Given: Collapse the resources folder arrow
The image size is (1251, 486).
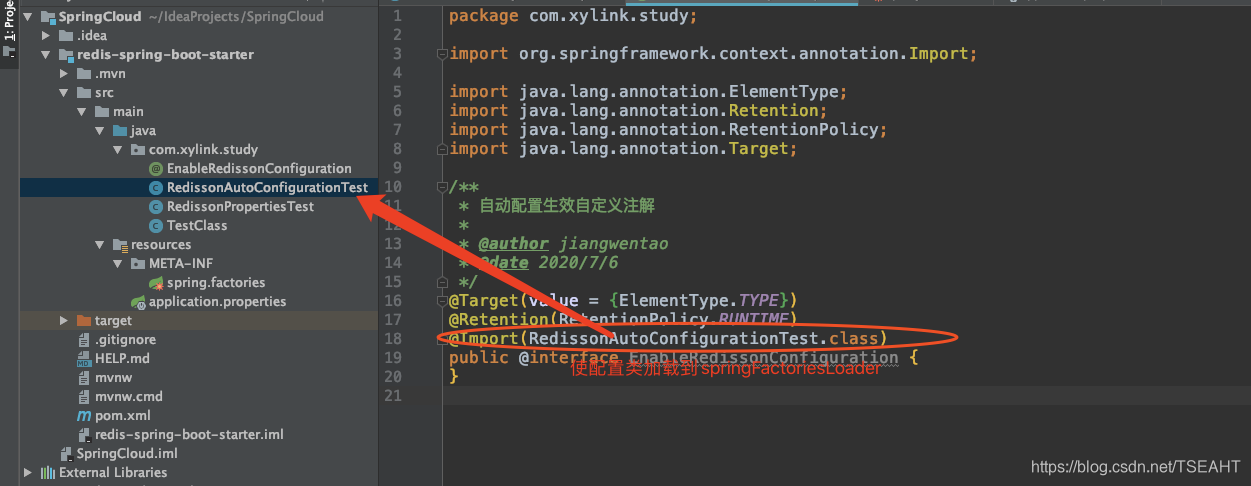Looking at the screenshot, I should click(x=100, y=245).
